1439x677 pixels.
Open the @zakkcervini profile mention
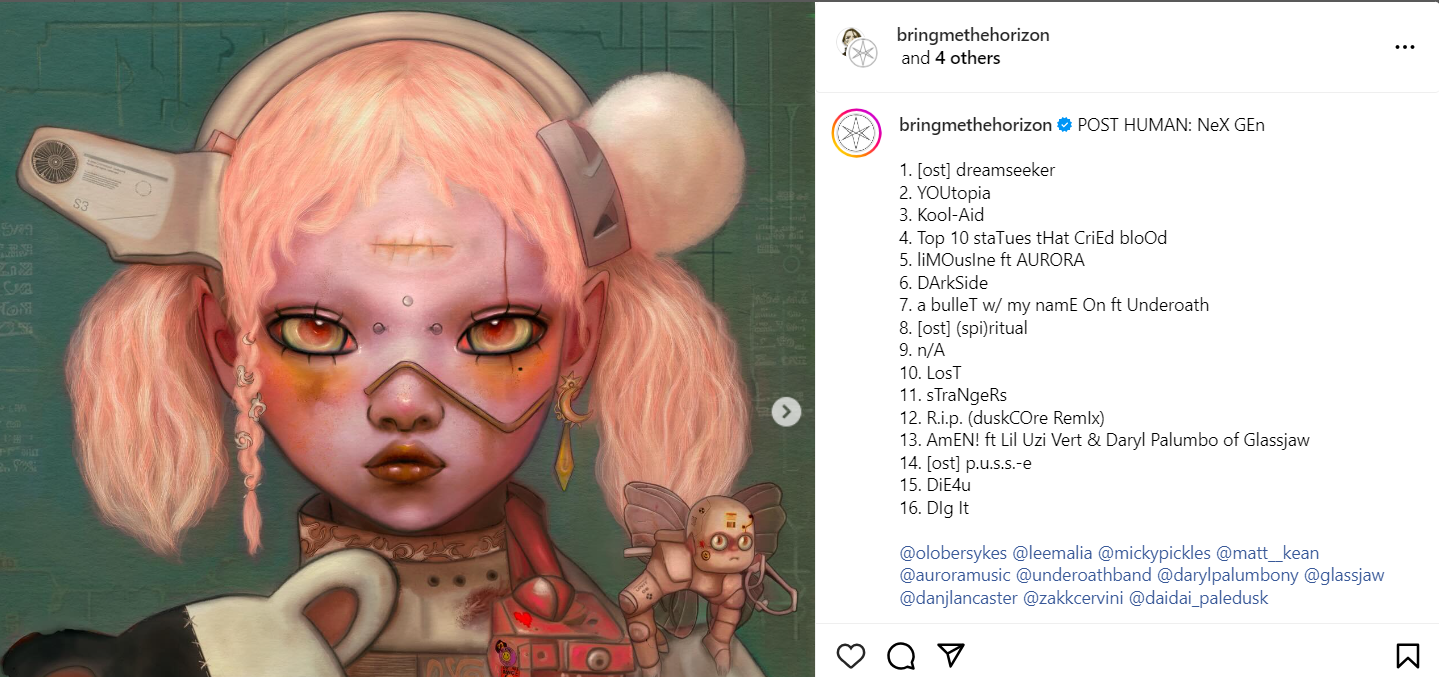(1074, 598)
